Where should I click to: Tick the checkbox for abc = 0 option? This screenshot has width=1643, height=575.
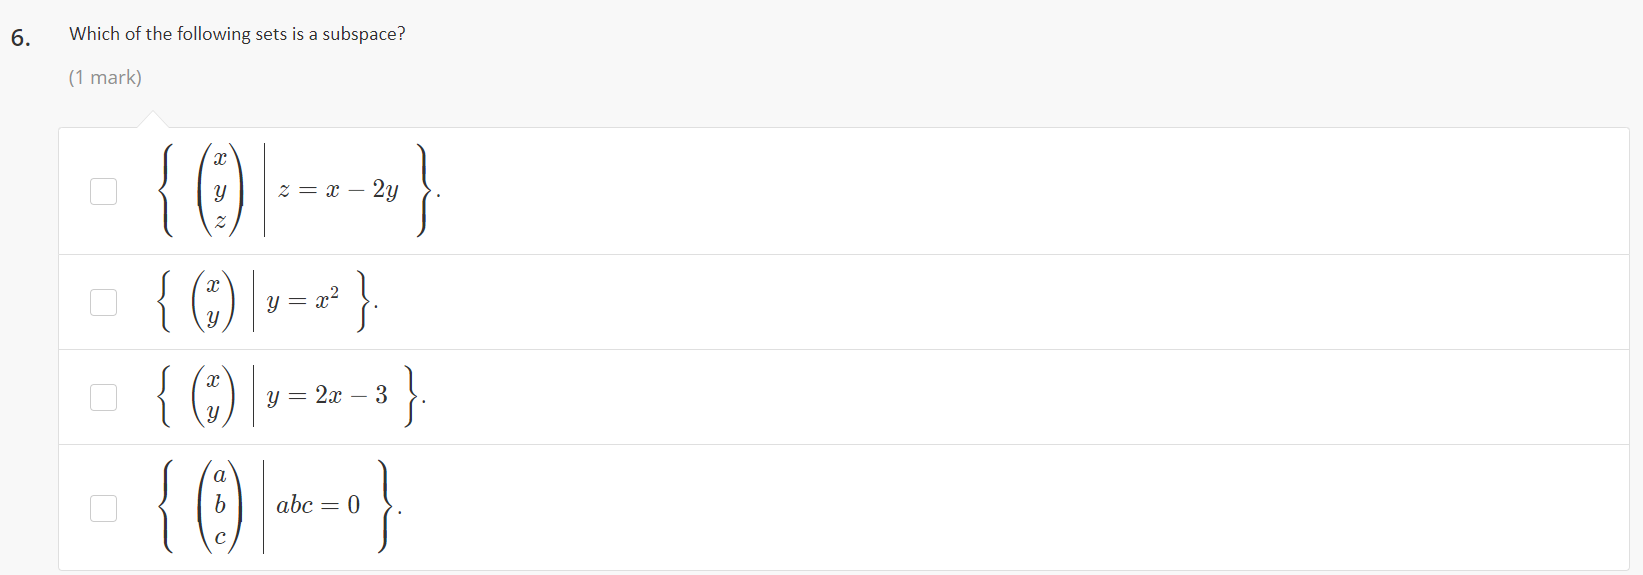(x=103, y=508)
